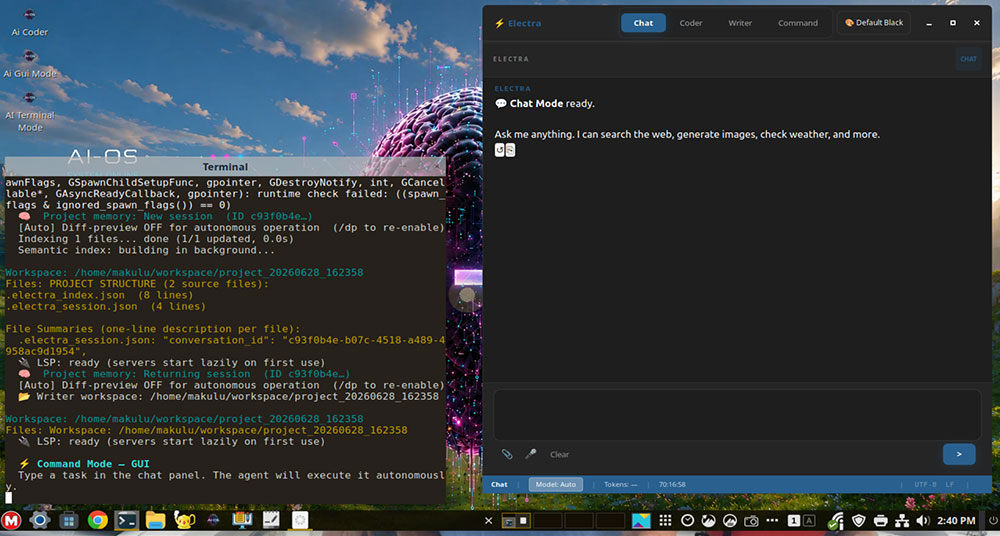The width and height of the screenshot is (1000, 536).
Task: Open the settings gear in taskbar
Action: [40, 521]
